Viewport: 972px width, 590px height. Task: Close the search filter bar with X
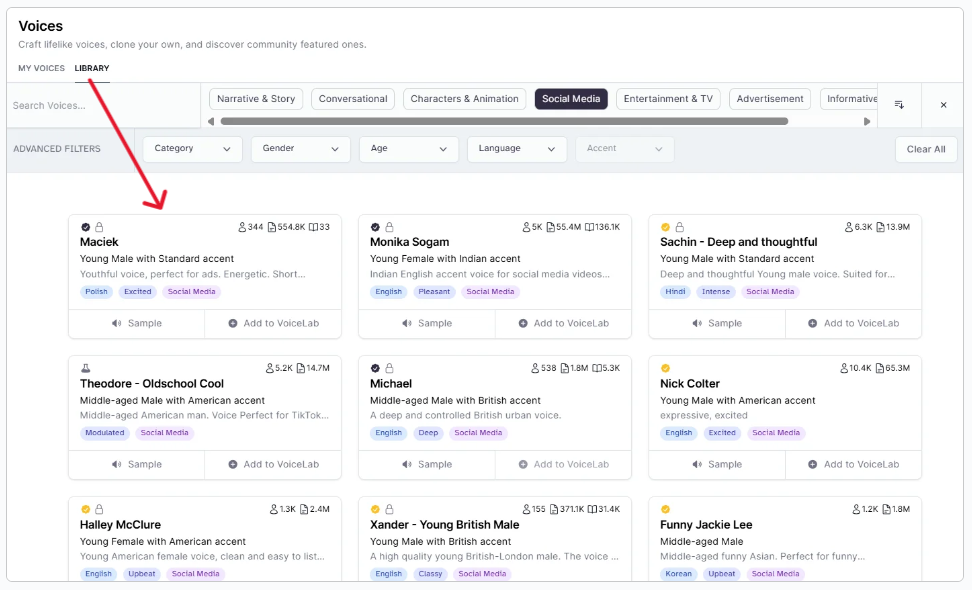943,105
